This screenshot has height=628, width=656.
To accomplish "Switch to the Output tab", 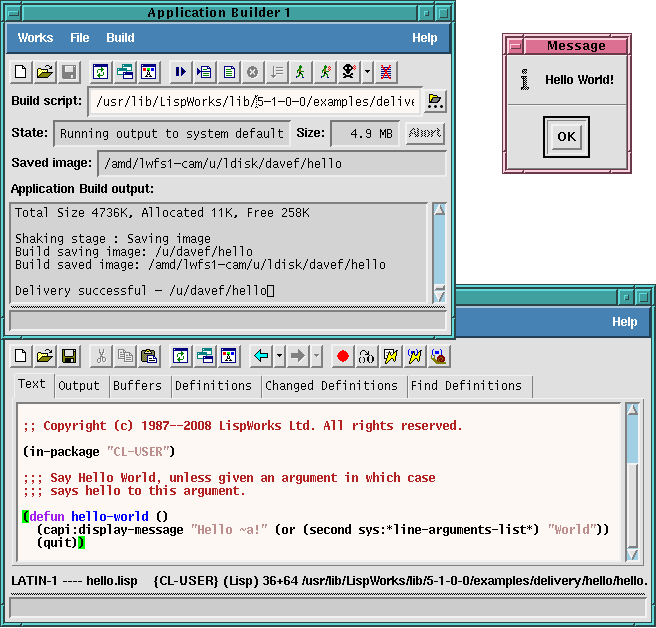I will 79,386.
